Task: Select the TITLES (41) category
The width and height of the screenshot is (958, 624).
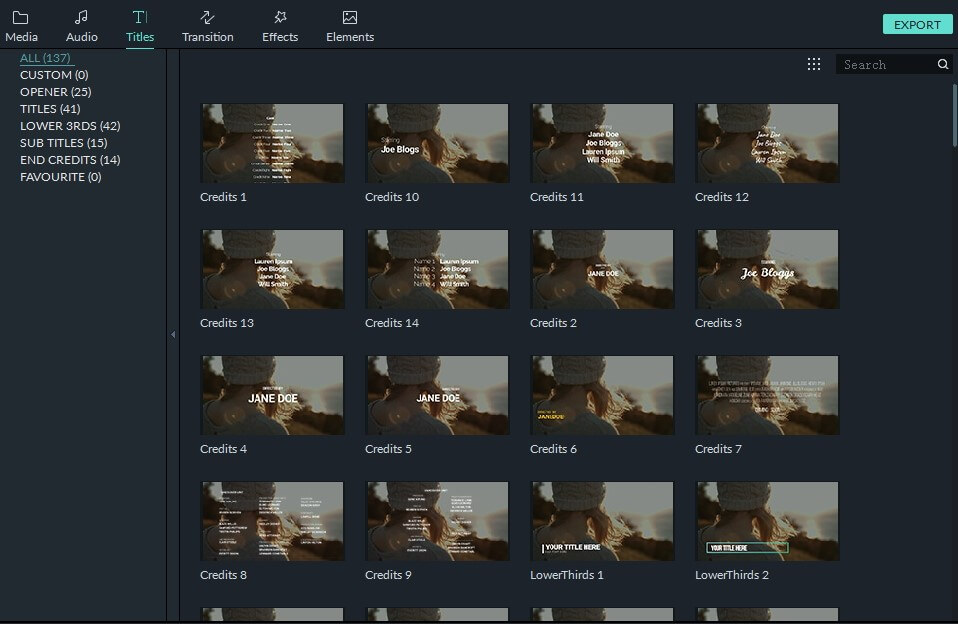Action: pos(50,109)
